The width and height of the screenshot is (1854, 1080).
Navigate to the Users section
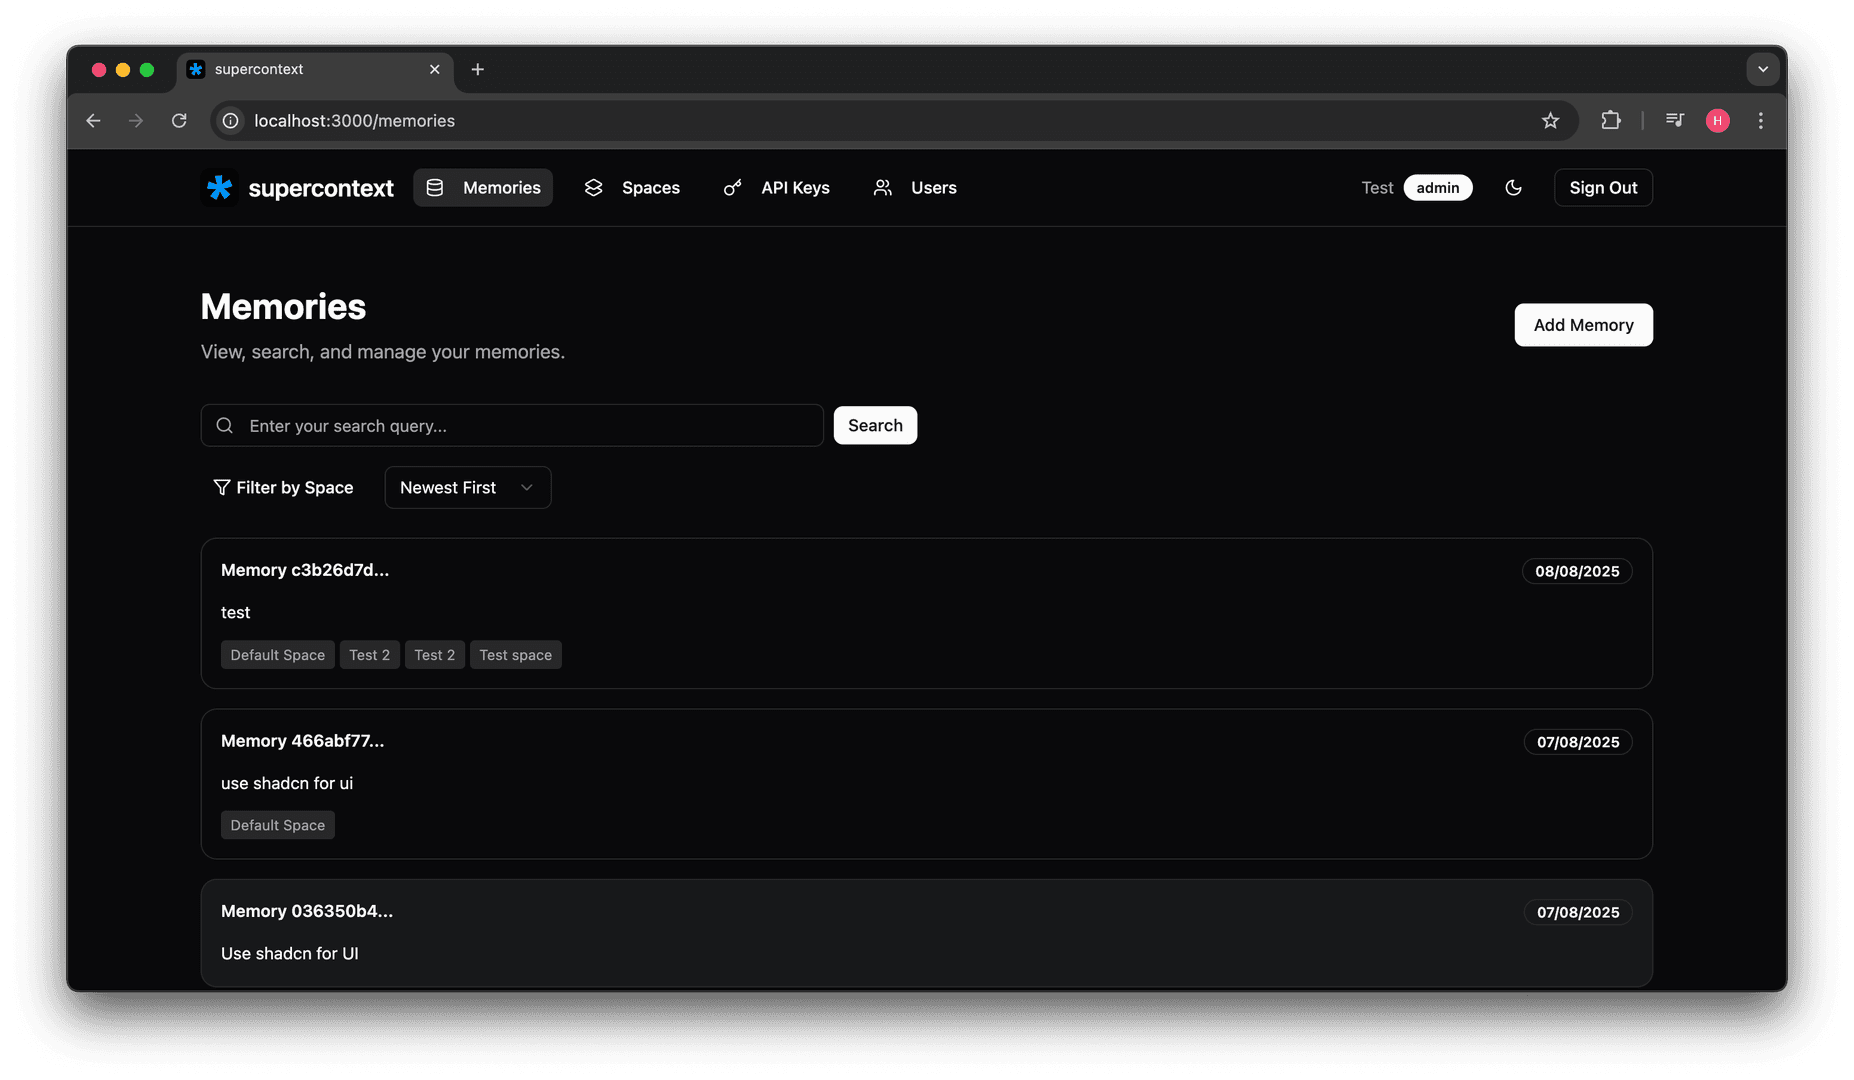point(914,188)
